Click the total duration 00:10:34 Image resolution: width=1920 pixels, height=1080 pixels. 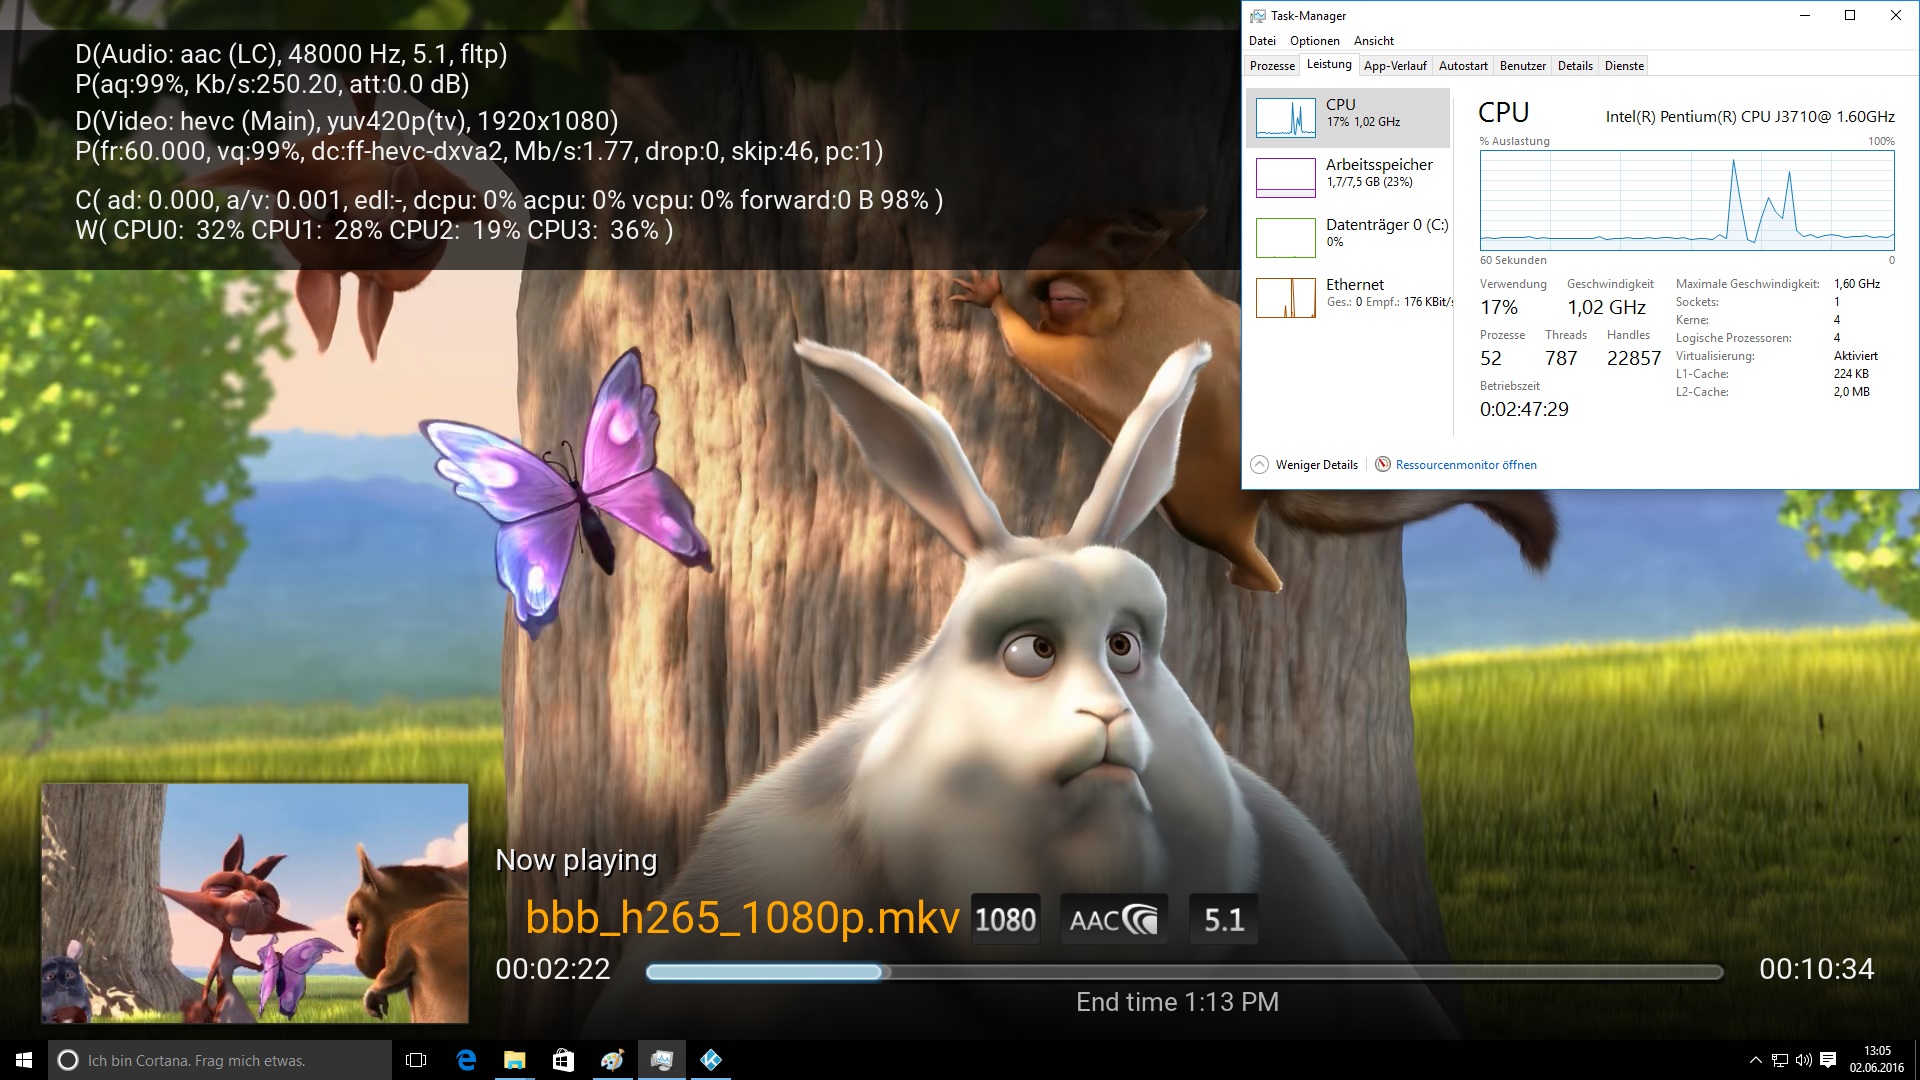pyautogui.click(x=1816, y=969)
